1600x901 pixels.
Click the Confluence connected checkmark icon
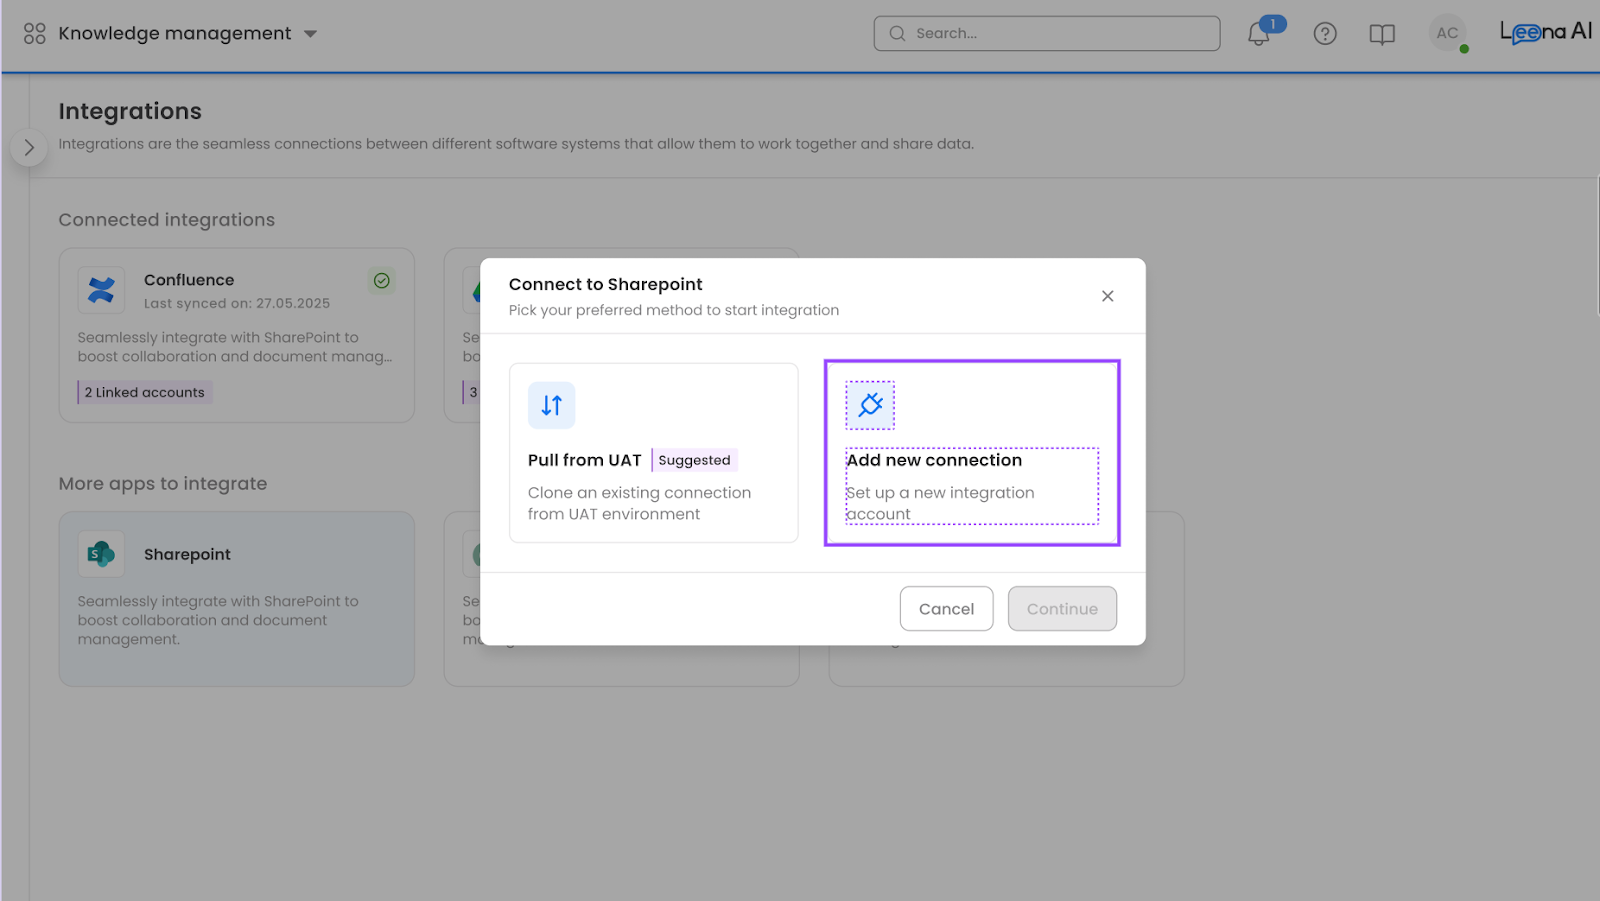382,281
